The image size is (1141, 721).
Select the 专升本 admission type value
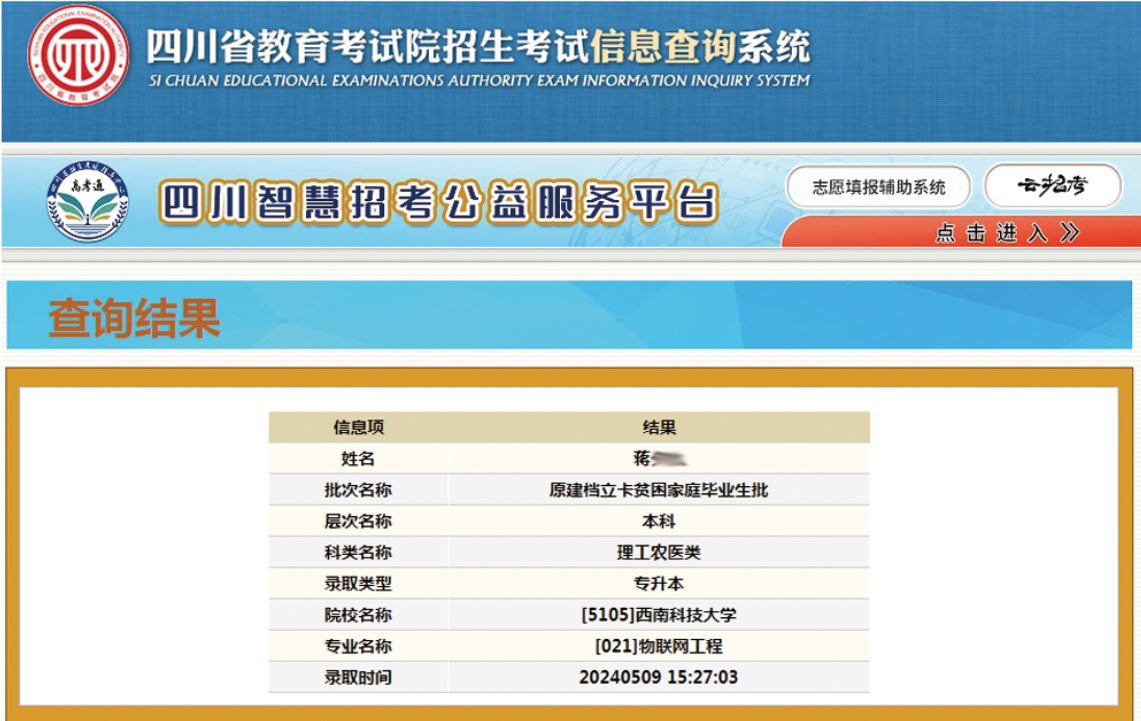(658, 583)
